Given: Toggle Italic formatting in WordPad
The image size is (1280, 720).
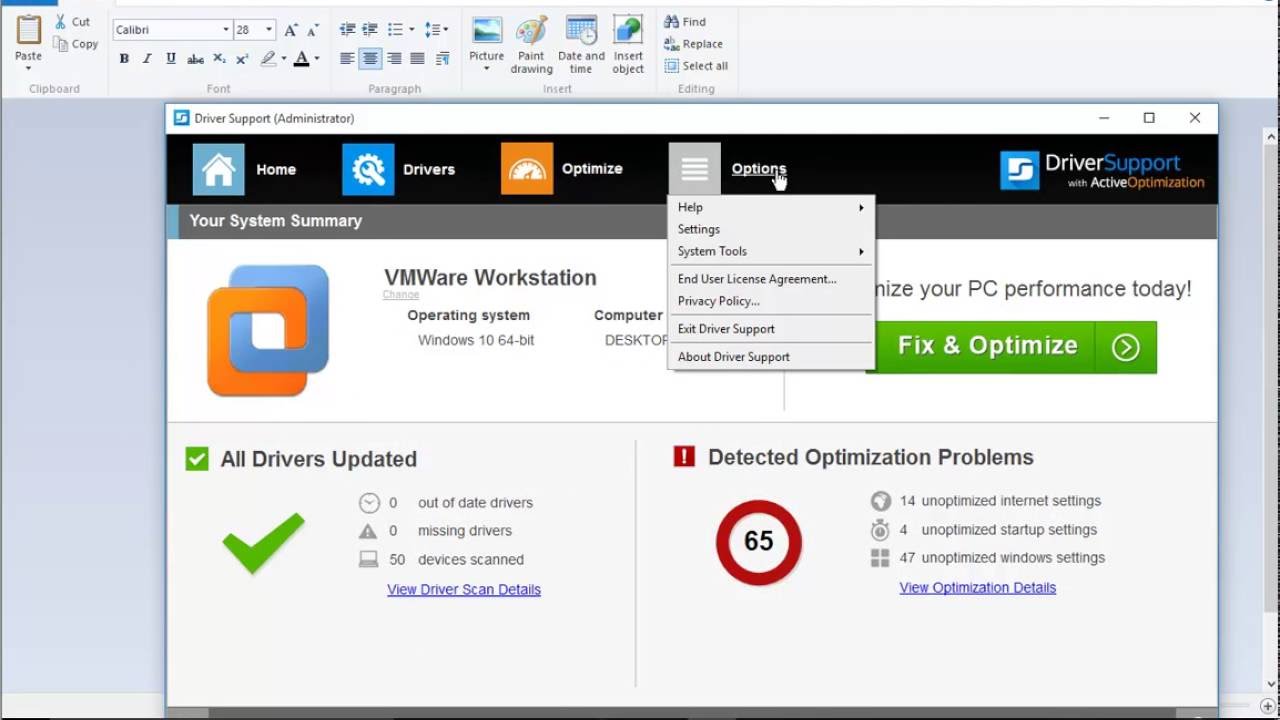Looking at the screenshot, I should pos(147,59).
